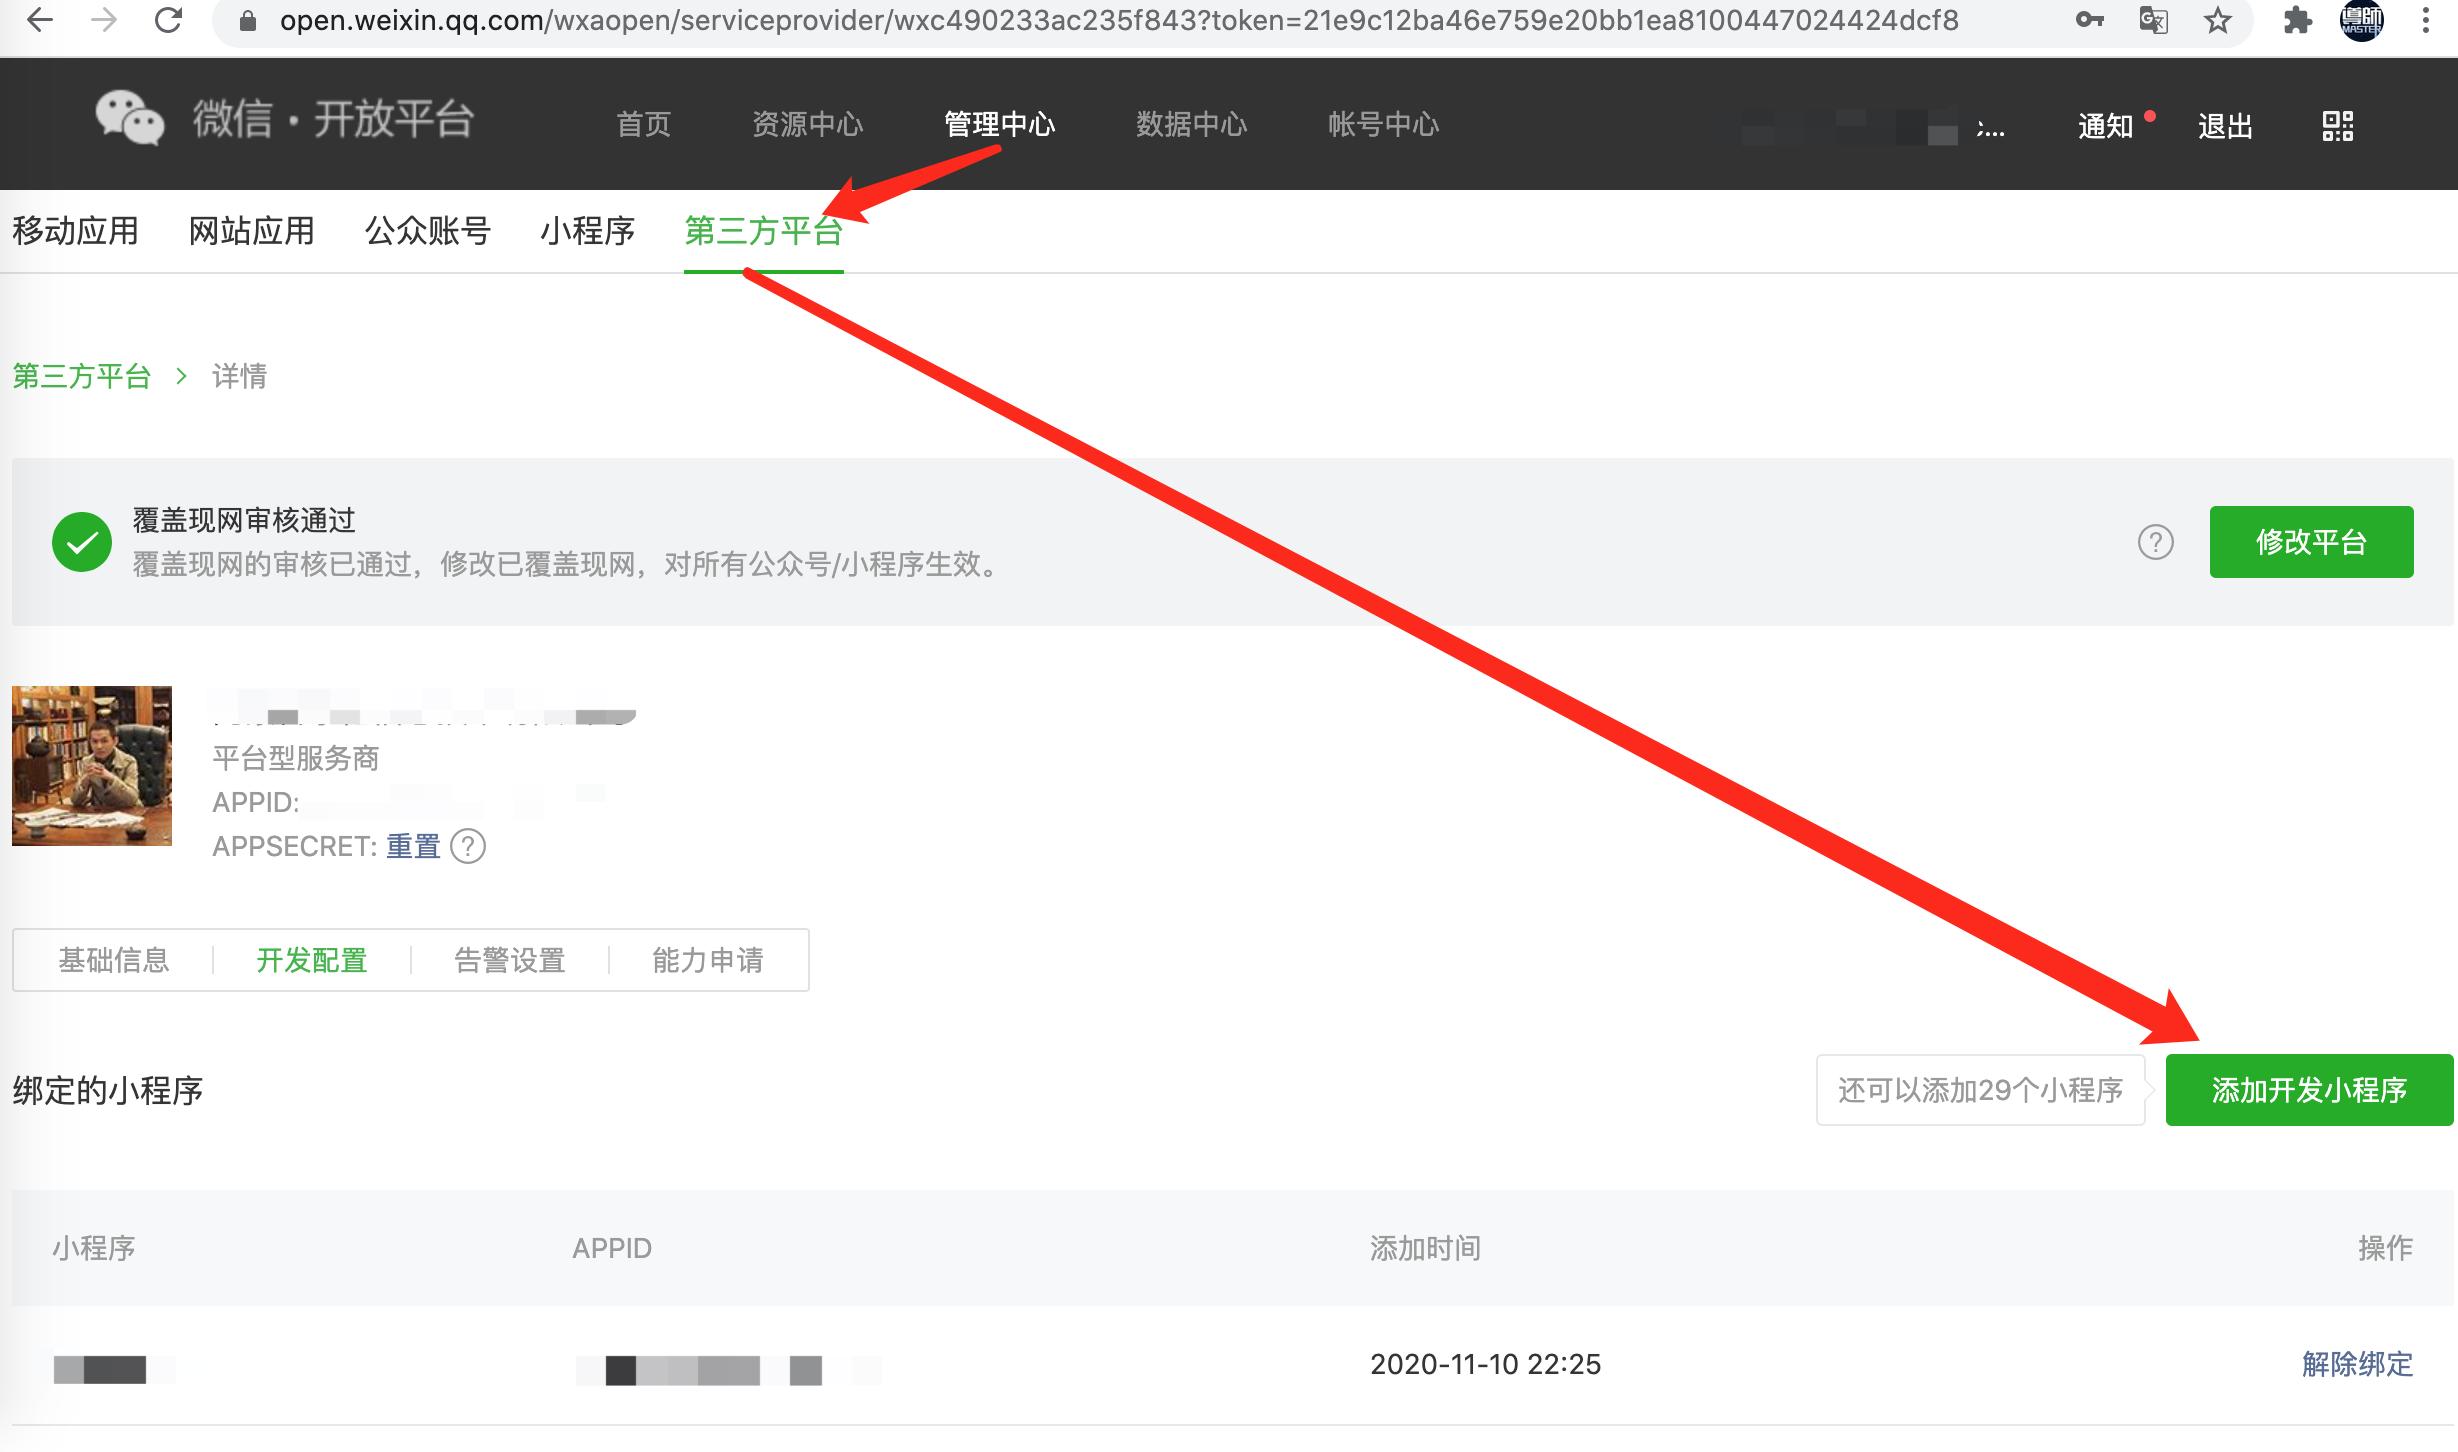The height and width of the screenshot is (1452, 2458).
Task: Reload the page with the browser refresh icon
Action: tap(168, 20)
